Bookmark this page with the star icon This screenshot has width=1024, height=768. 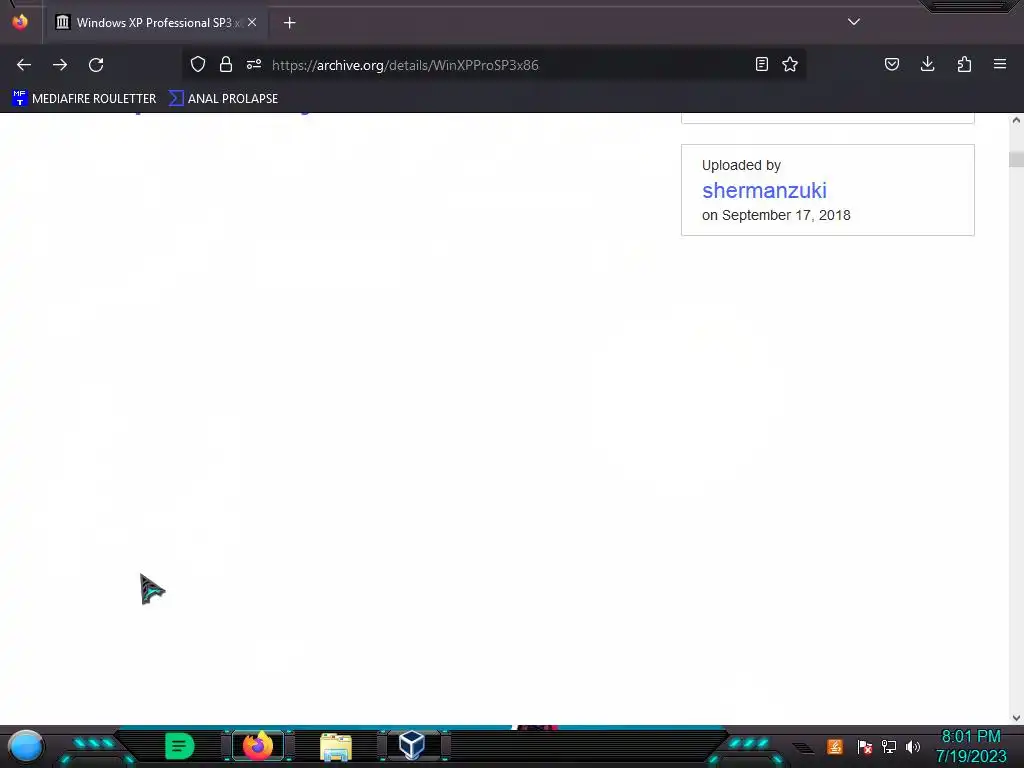tap(790, 64)
